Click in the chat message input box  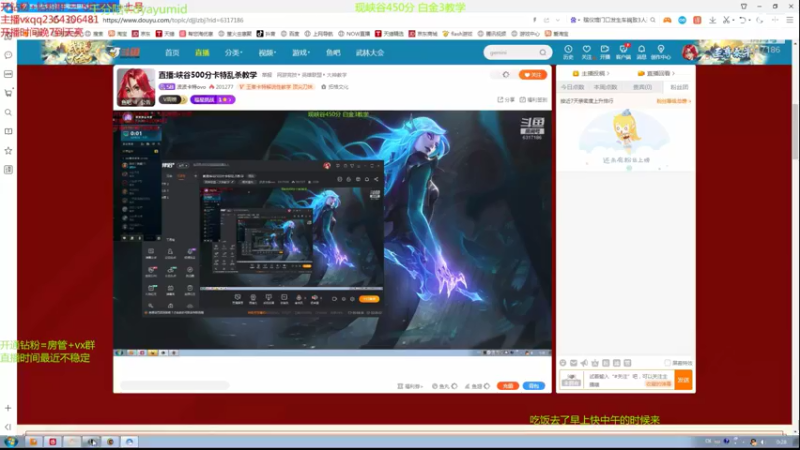coord(629,380)
